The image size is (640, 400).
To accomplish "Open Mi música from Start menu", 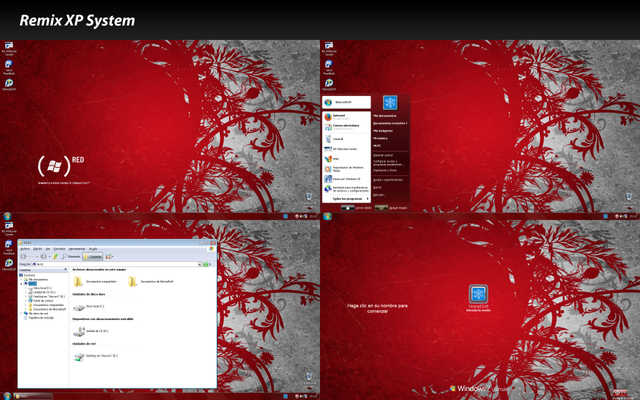I will [x=380, y=138].
